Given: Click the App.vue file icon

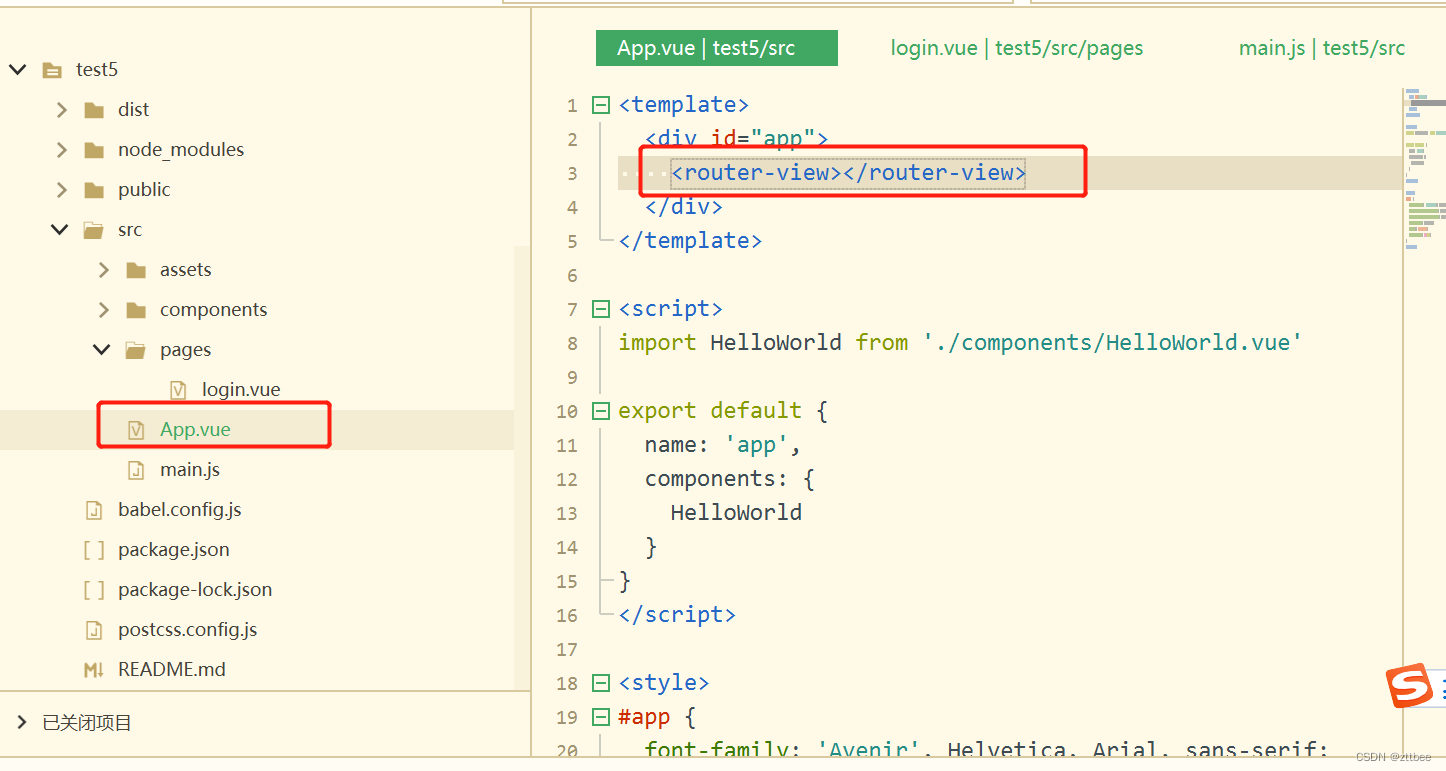Looking at the screenshot, I should point(136,430).
